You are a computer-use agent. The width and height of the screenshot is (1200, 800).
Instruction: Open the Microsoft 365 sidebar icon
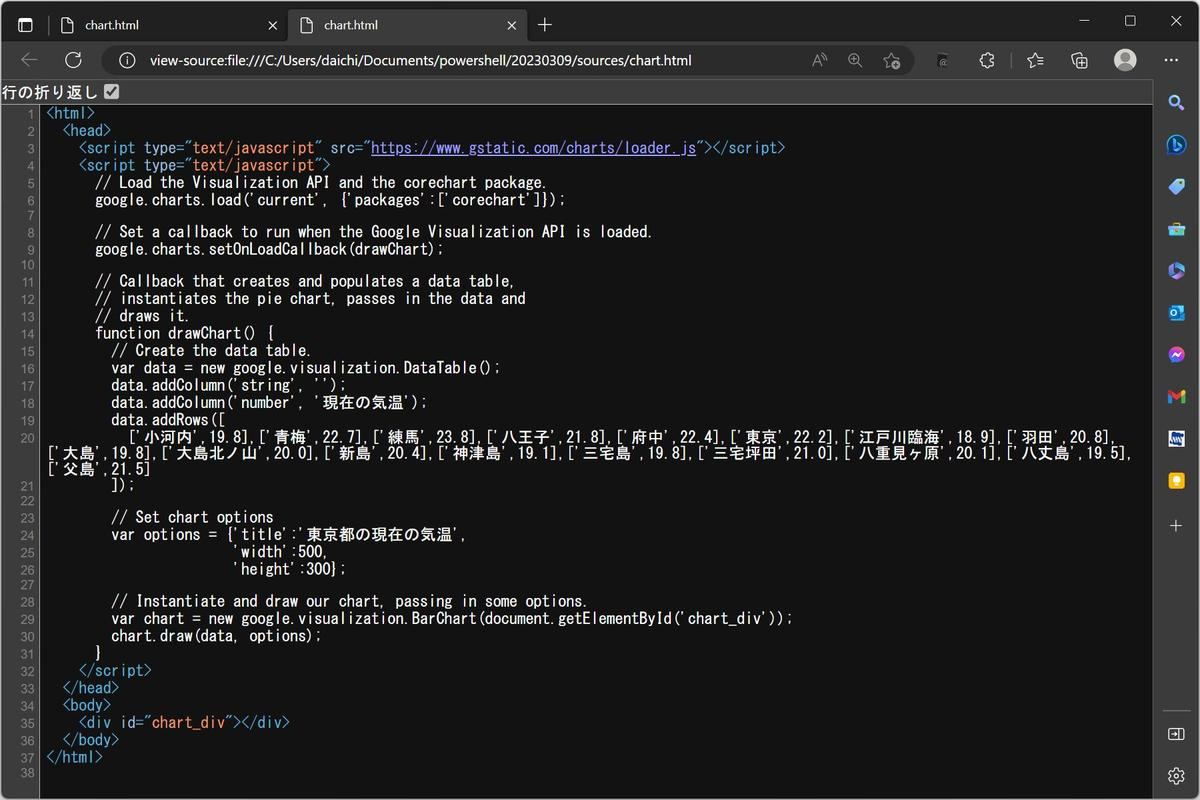1176,271
